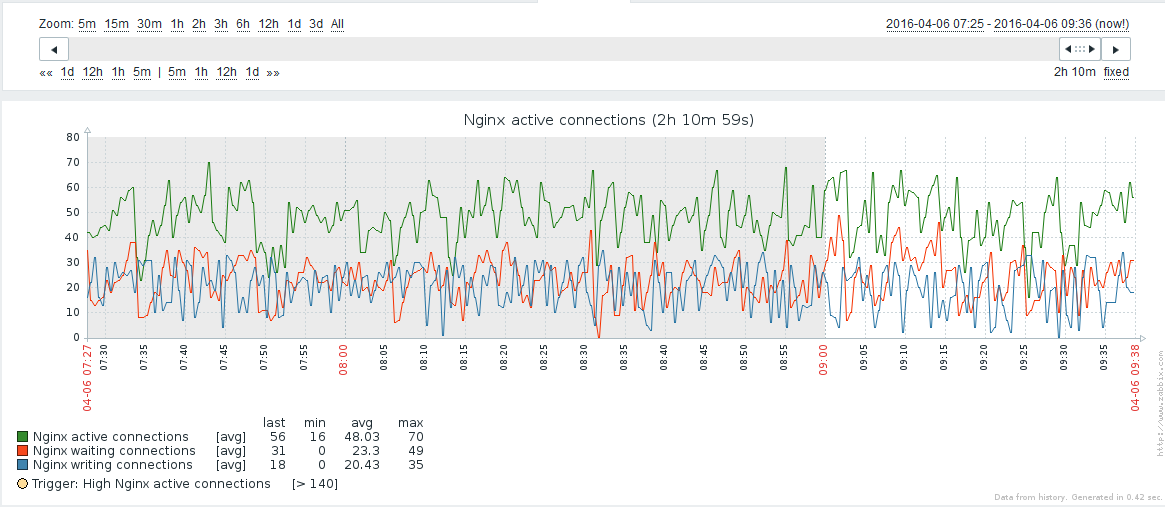Shift back 12h, link before the | separator
1165x507 pixels.
pyautogui.click(x=93, y=72)
